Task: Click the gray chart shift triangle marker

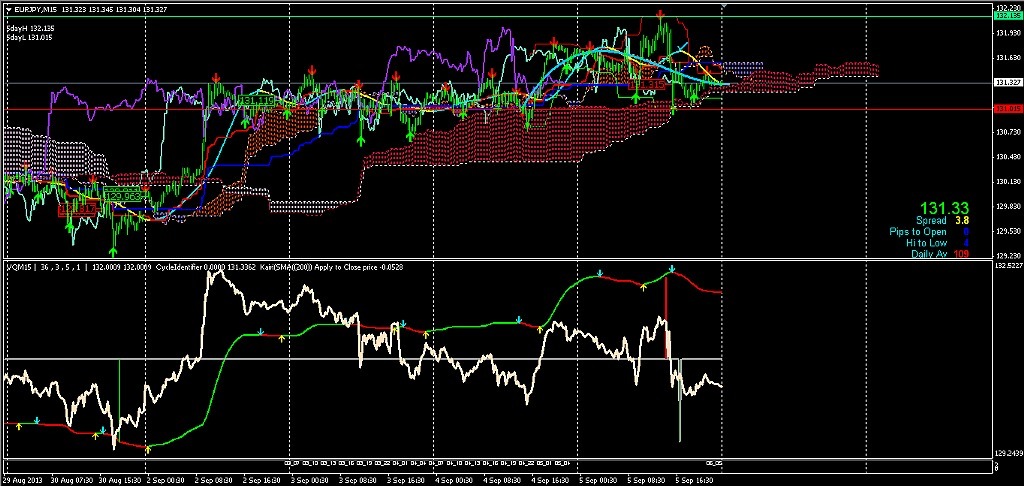Action: (x=723, y=6)
